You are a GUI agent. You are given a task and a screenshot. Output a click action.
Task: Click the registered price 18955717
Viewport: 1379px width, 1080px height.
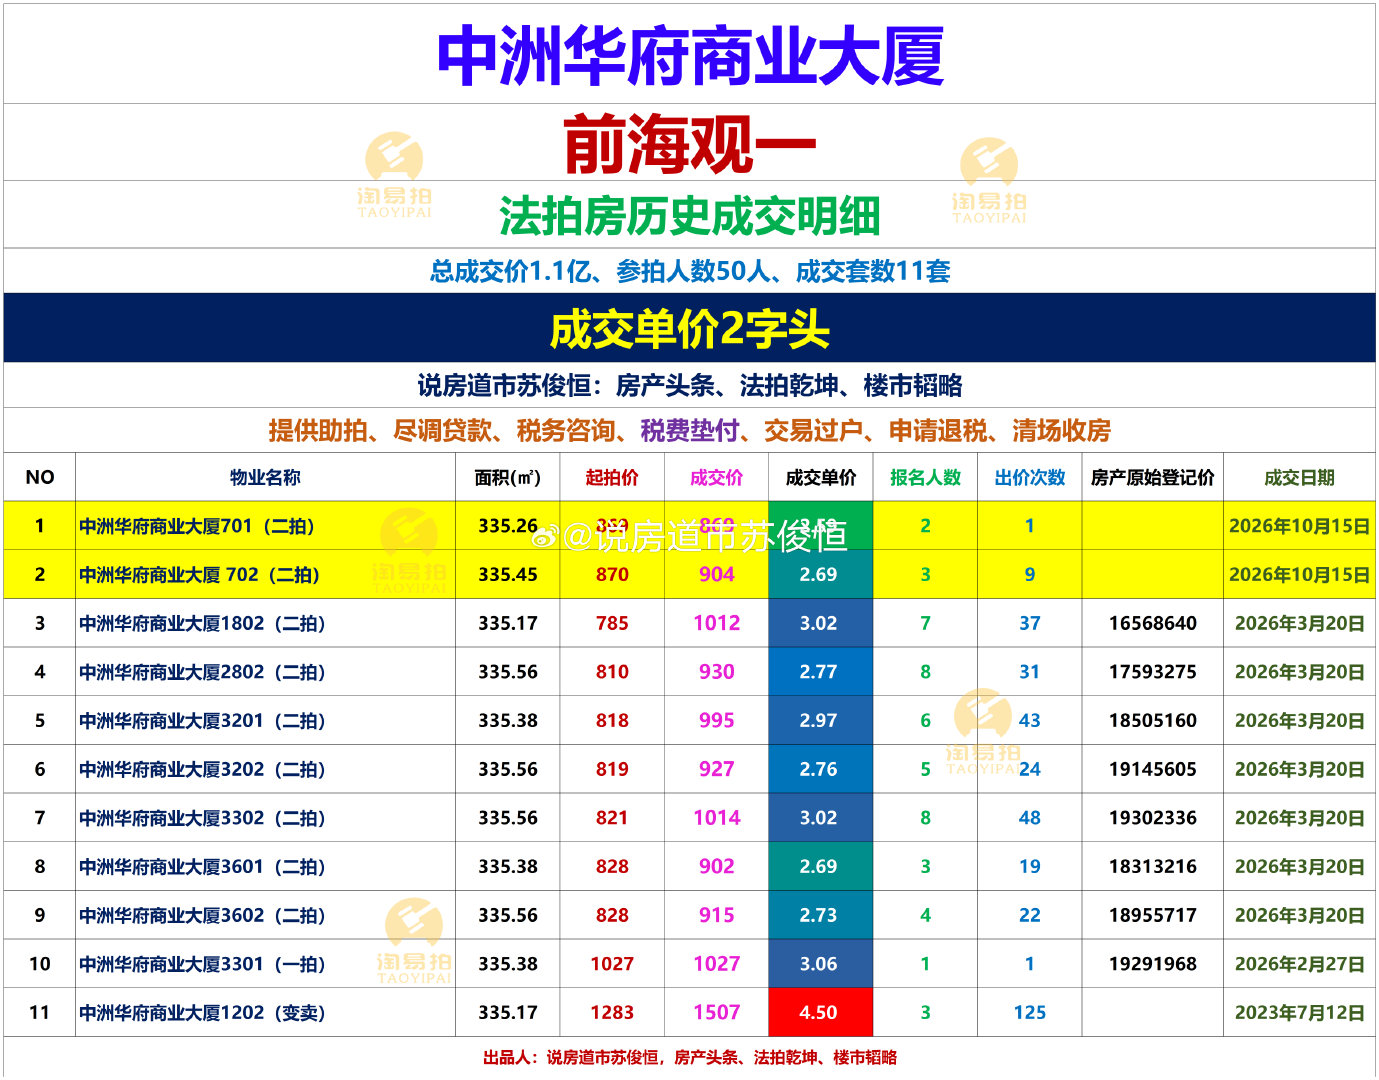click(x=1153, y=915)
